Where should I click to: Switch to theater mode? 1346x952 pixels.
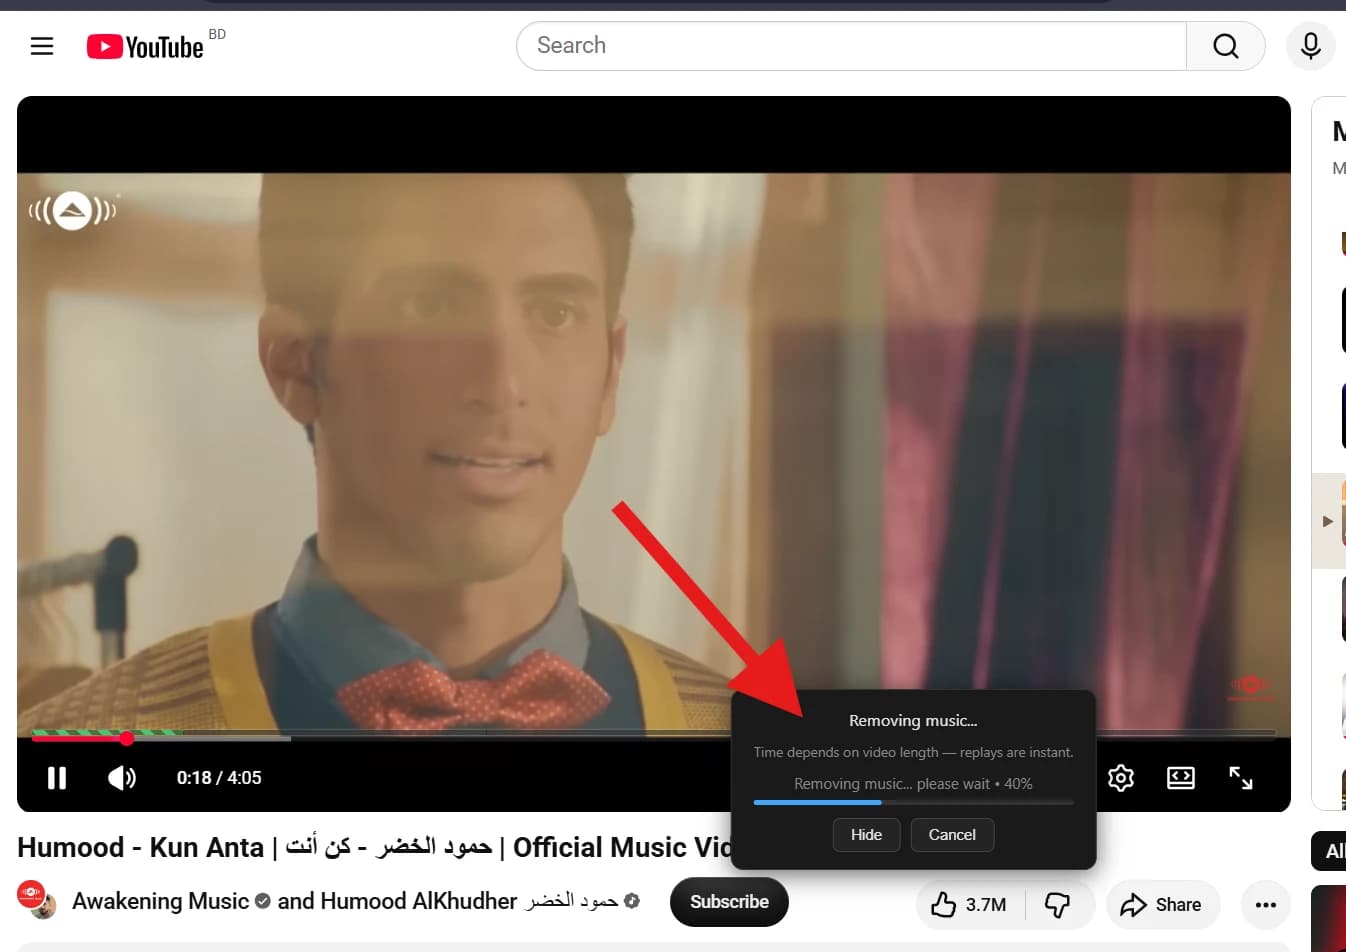pyautogui.click(x=1181, y=778)
